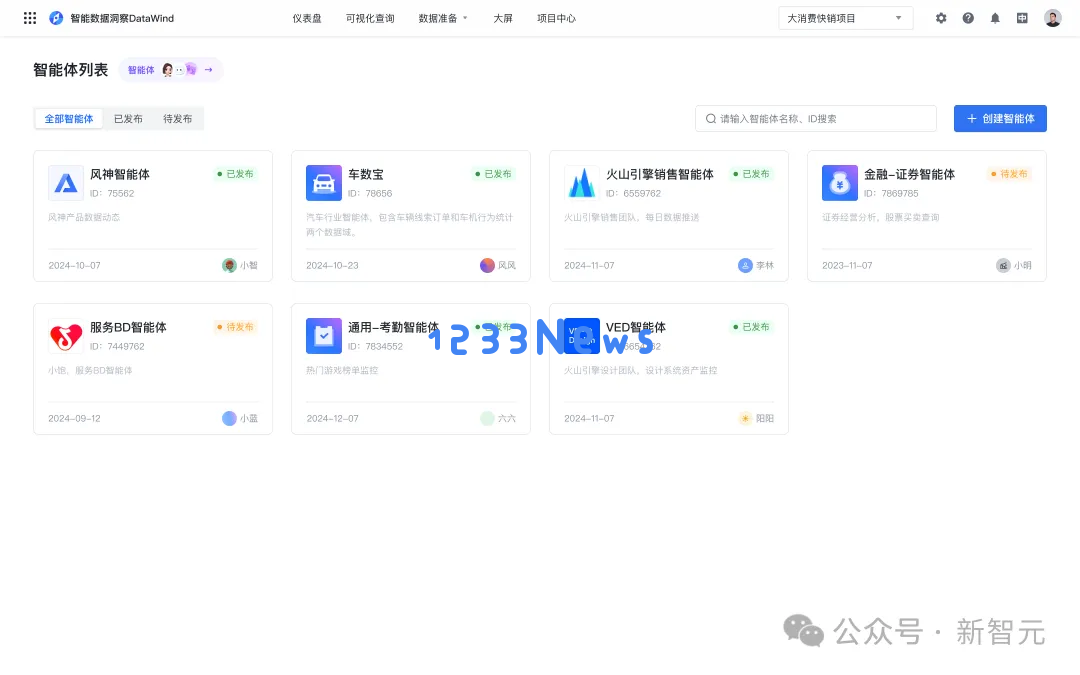The width and height of the screenshot is (1080, 675).
Task: Click the search magnifier icon
Action: tap(710, 118)
